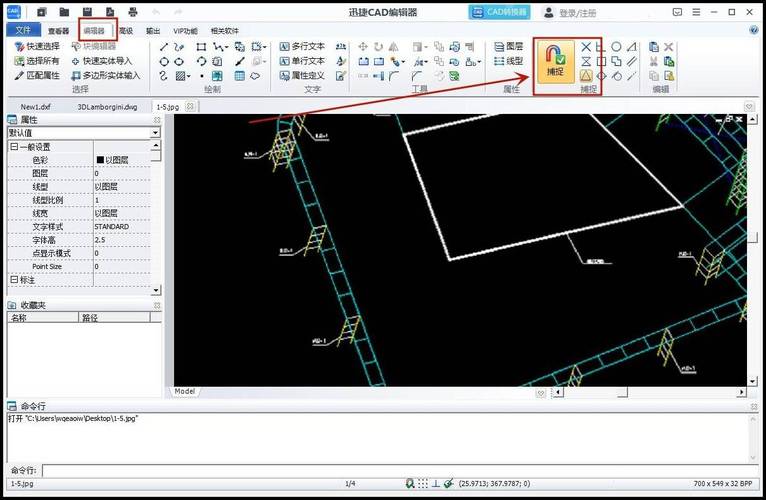This screenshot has height=500, width=766.
Task: Select the Ellipse drawing tool
Action: [179, 62]
